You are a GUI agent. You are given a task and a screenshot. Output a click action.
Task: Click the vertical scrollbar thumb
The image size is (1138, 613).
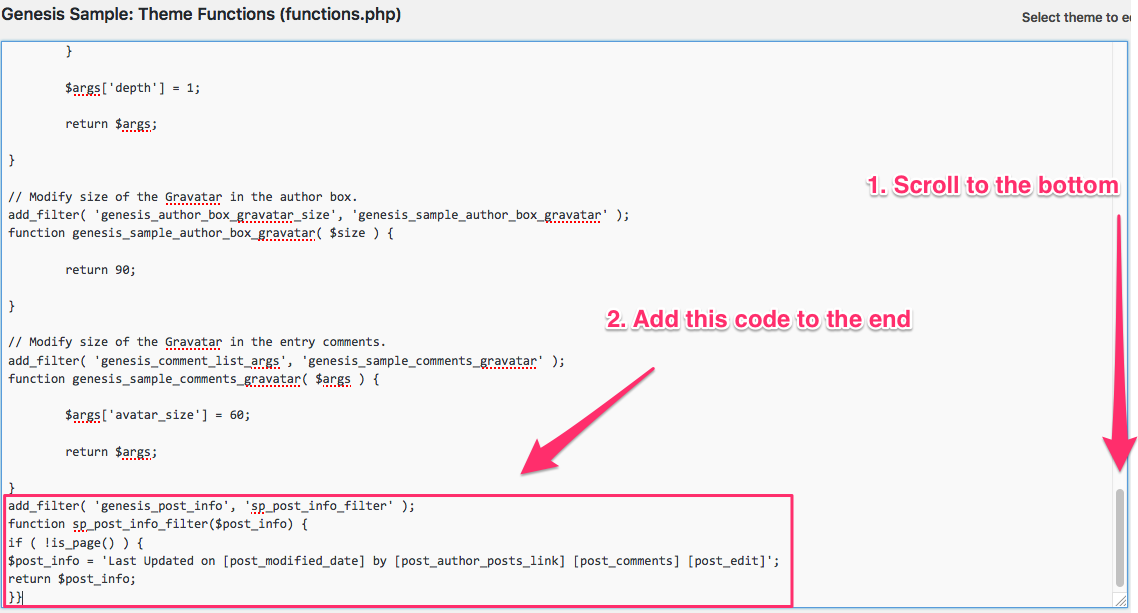pyautogui.click(x=1120, y=538)
